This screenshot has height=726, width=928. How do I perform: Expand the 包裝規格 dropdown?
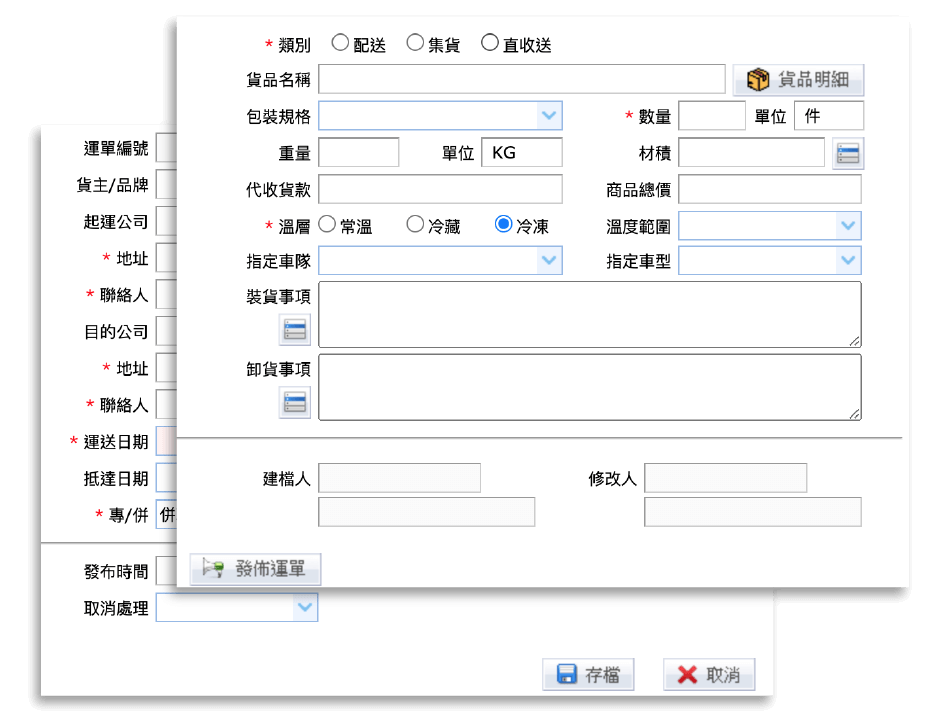pos(549,116)
